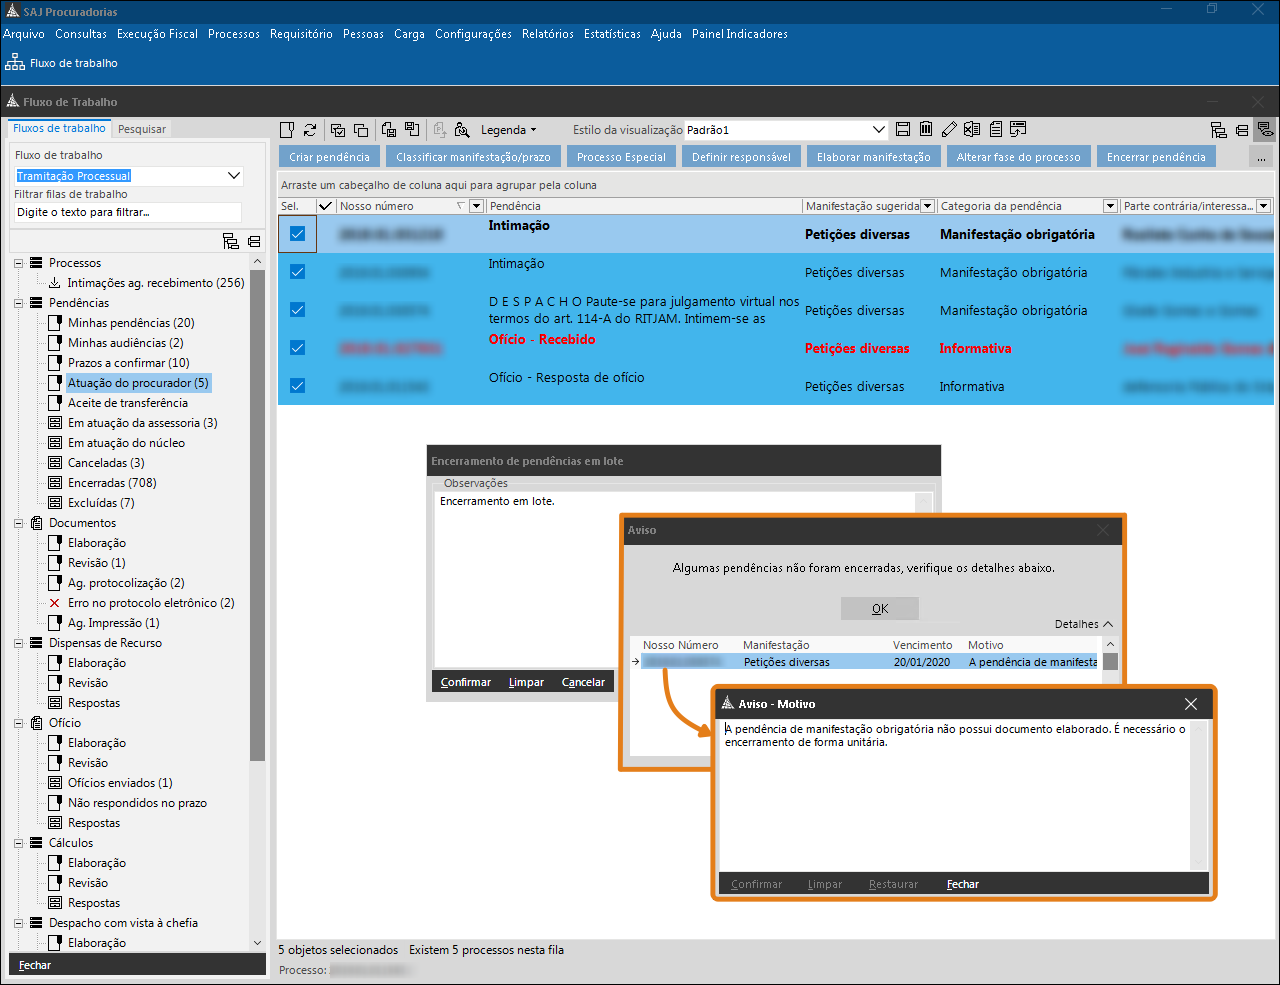This screenshot has height=985, width=1280.
Task: Click the trash can icon in the toolbar
Action: pos(926,129)
